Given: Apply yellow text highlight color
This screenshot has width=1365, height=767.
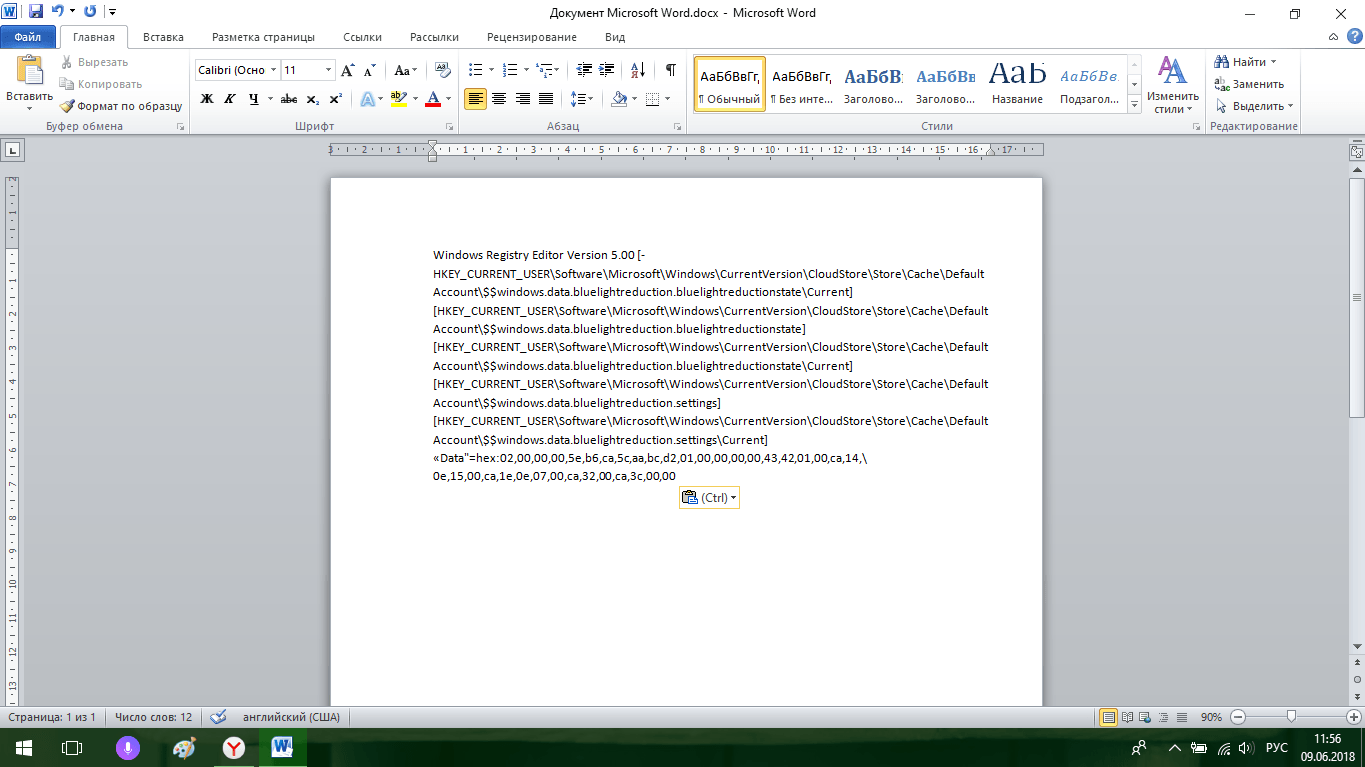Looking at the screenshot, I should tap(399, 99).
